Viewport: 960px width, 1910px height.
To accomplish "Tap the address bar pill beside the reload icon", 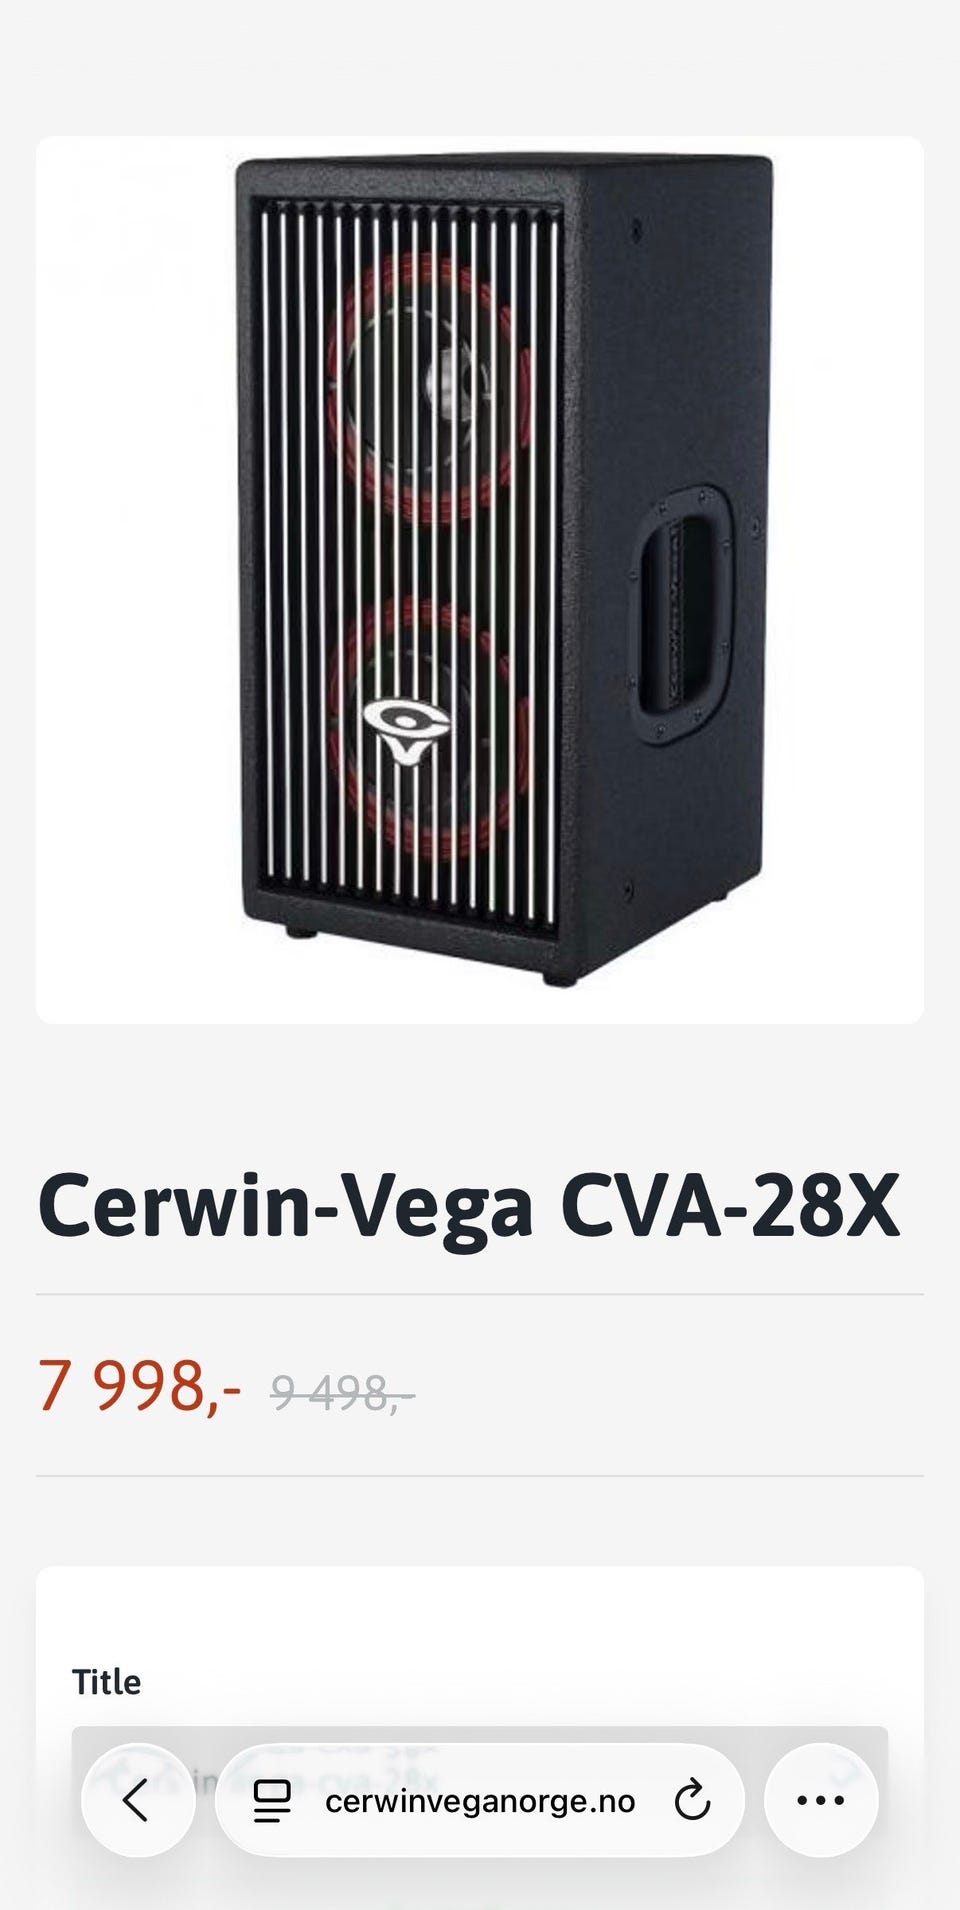I will (x=480, y=1801).
